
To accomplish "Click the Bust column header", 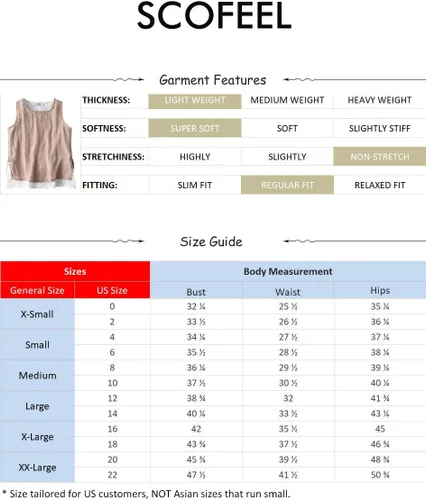I will [196, 292].
